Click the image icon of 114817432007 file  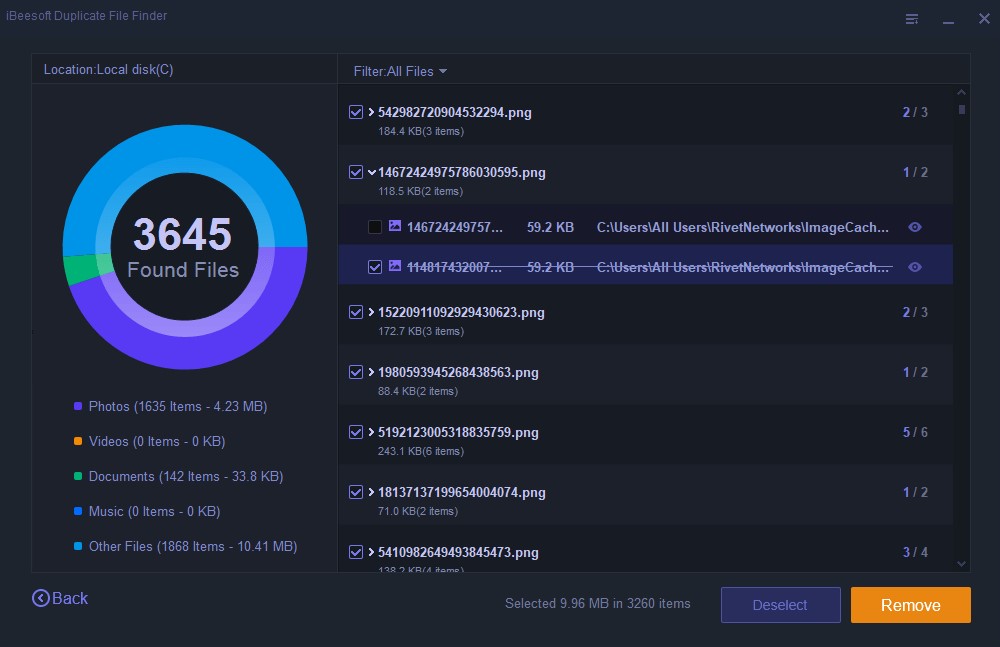(x=395, y=267)
